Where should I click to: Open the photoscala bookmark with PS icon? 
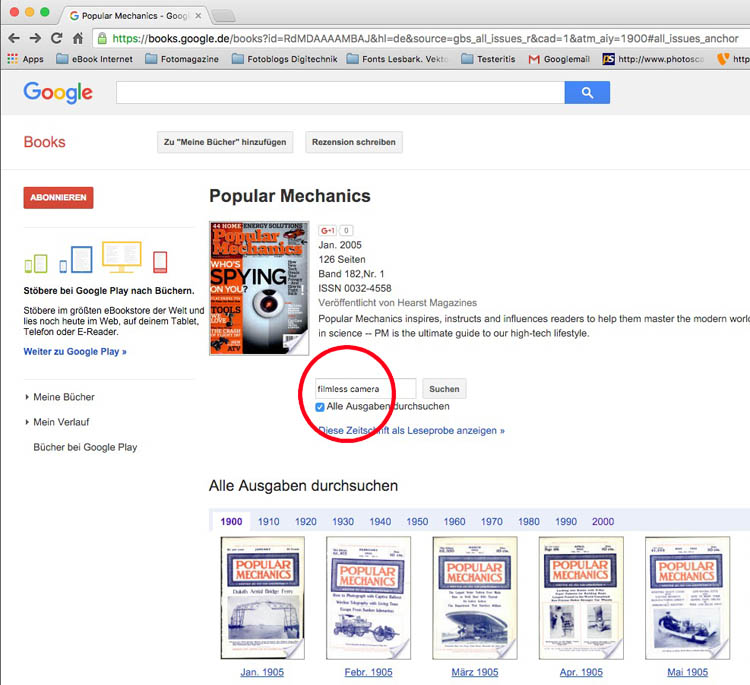pos(653,59)
